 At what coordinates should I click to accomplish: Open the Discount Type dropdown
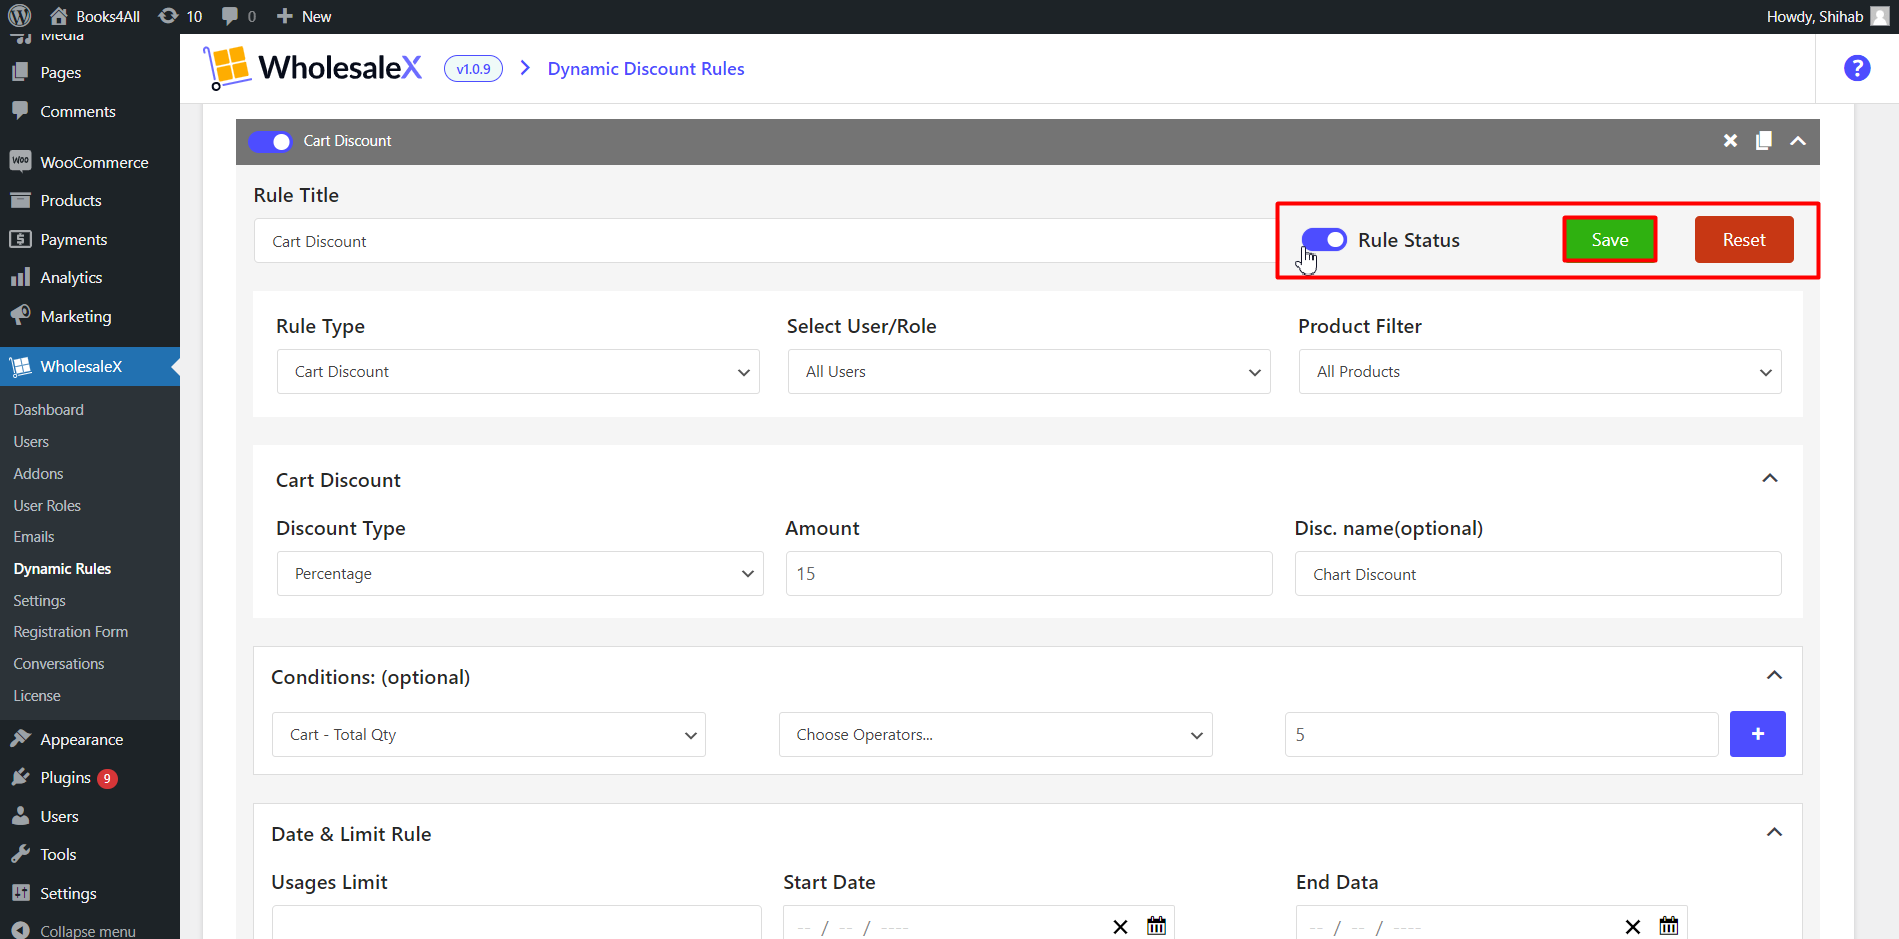[520, 574]
